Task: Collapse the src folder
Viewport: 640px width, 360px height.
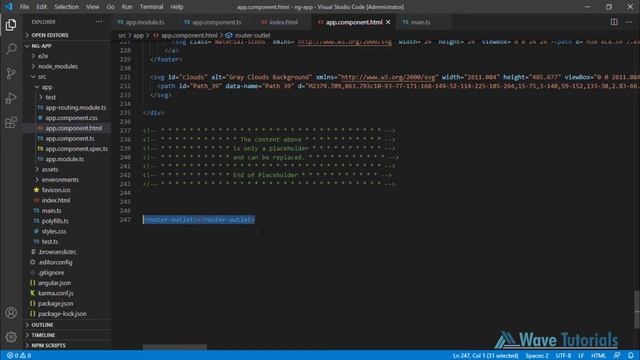Action: coord(42,76)
